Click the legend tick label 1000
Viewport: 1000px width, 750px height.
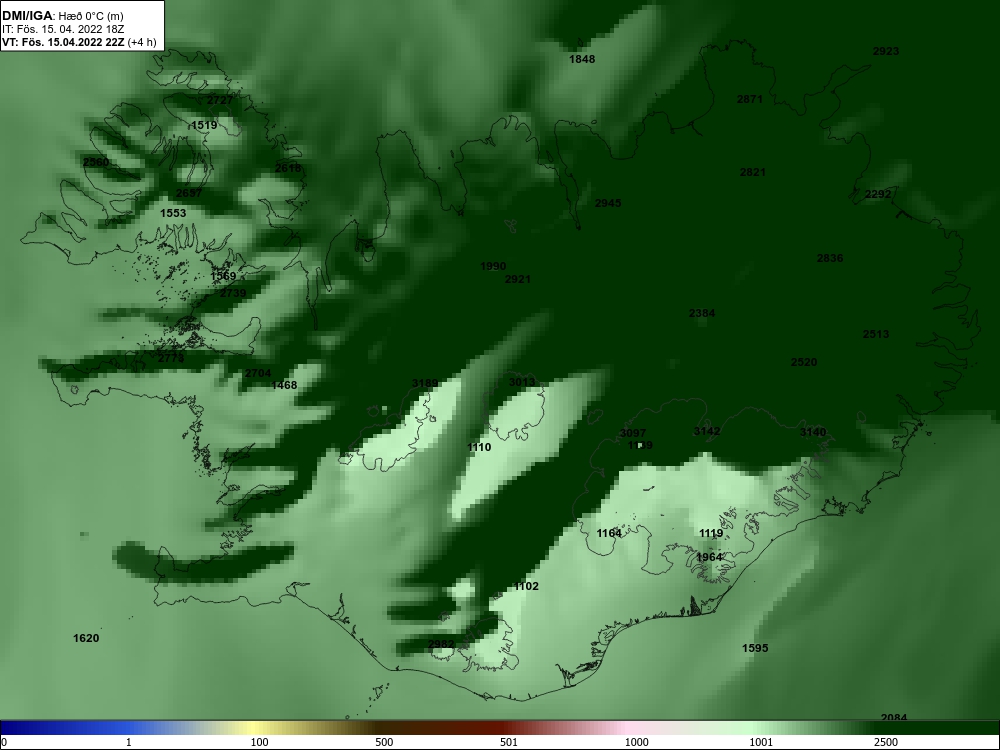point(636,742)
